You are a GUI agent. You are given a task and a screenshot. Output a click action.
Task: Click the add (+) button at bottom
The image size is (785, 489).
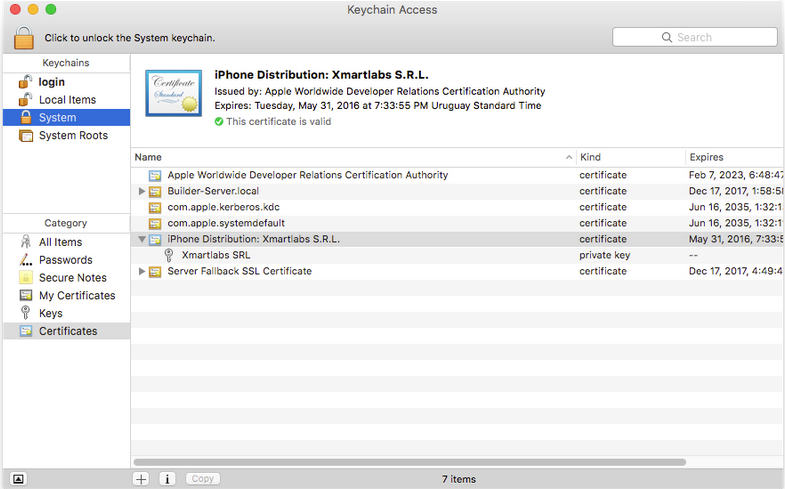point(141,479)
